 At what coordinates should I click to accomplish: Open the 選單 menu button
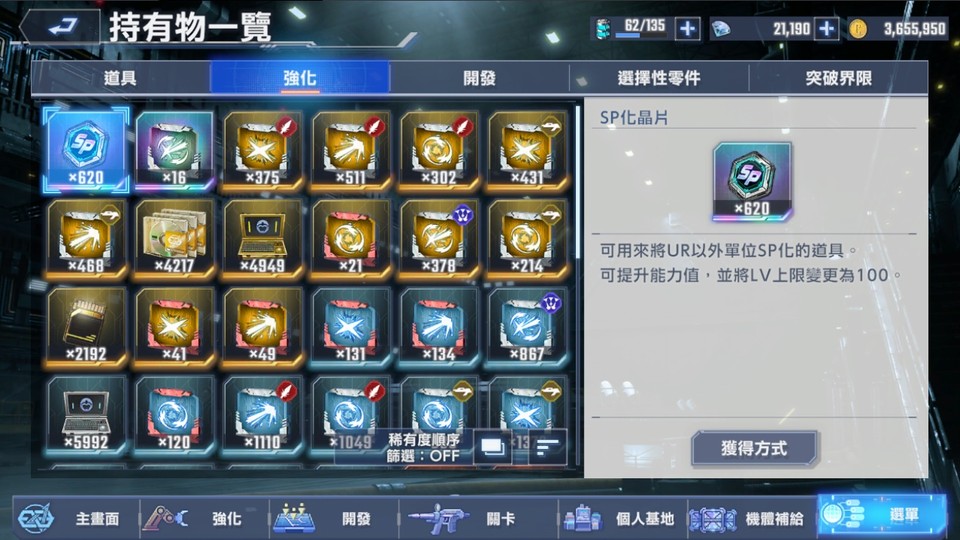point(882,514)
